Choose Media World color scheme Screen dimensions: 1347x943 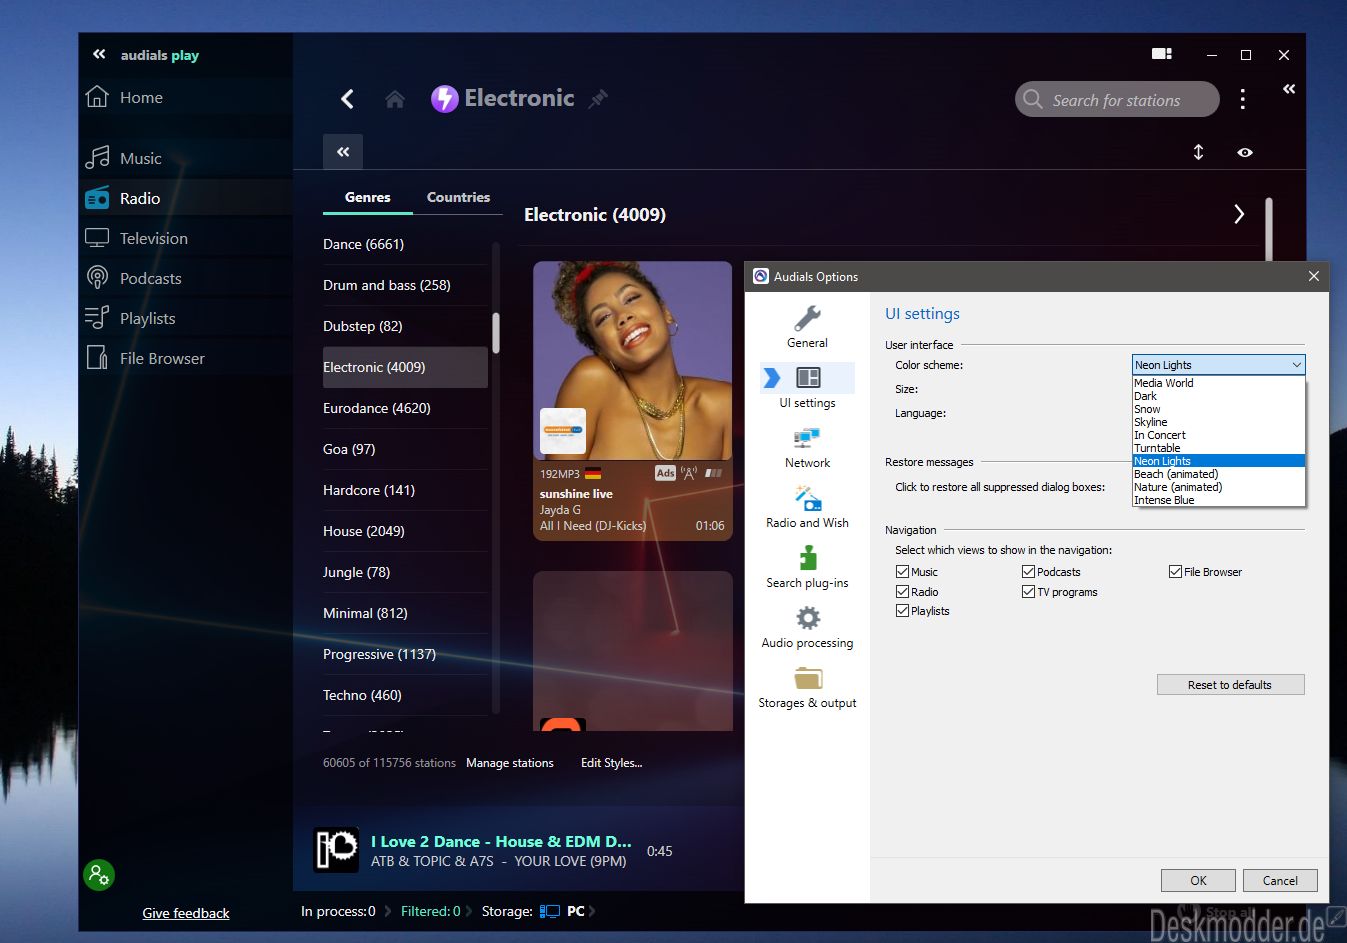point(1218,383)
